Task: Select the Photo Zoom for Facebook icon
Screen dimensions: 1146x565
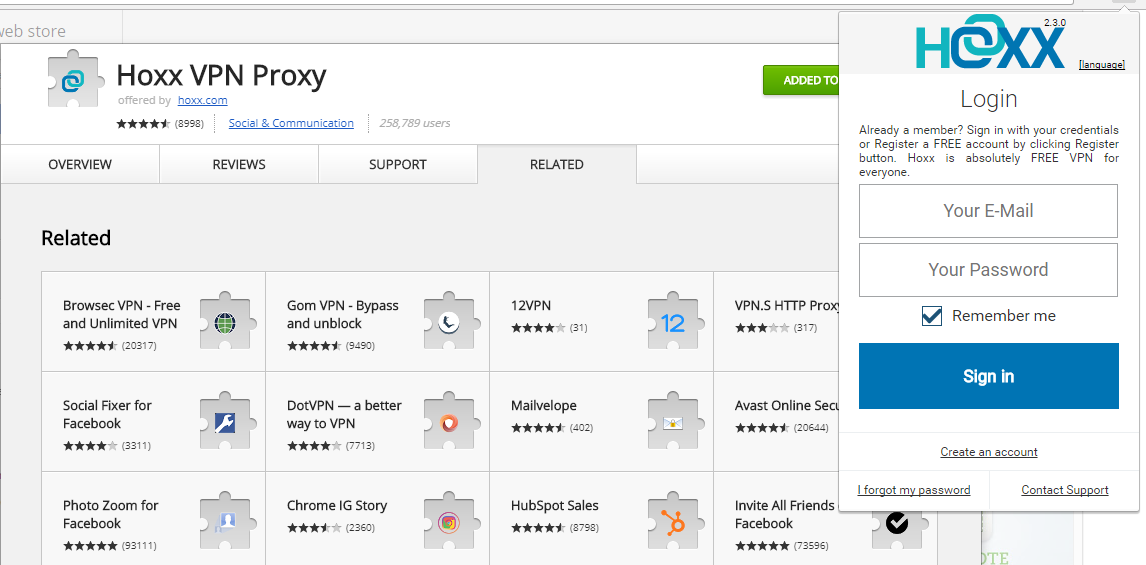Action: pos(225,522)
